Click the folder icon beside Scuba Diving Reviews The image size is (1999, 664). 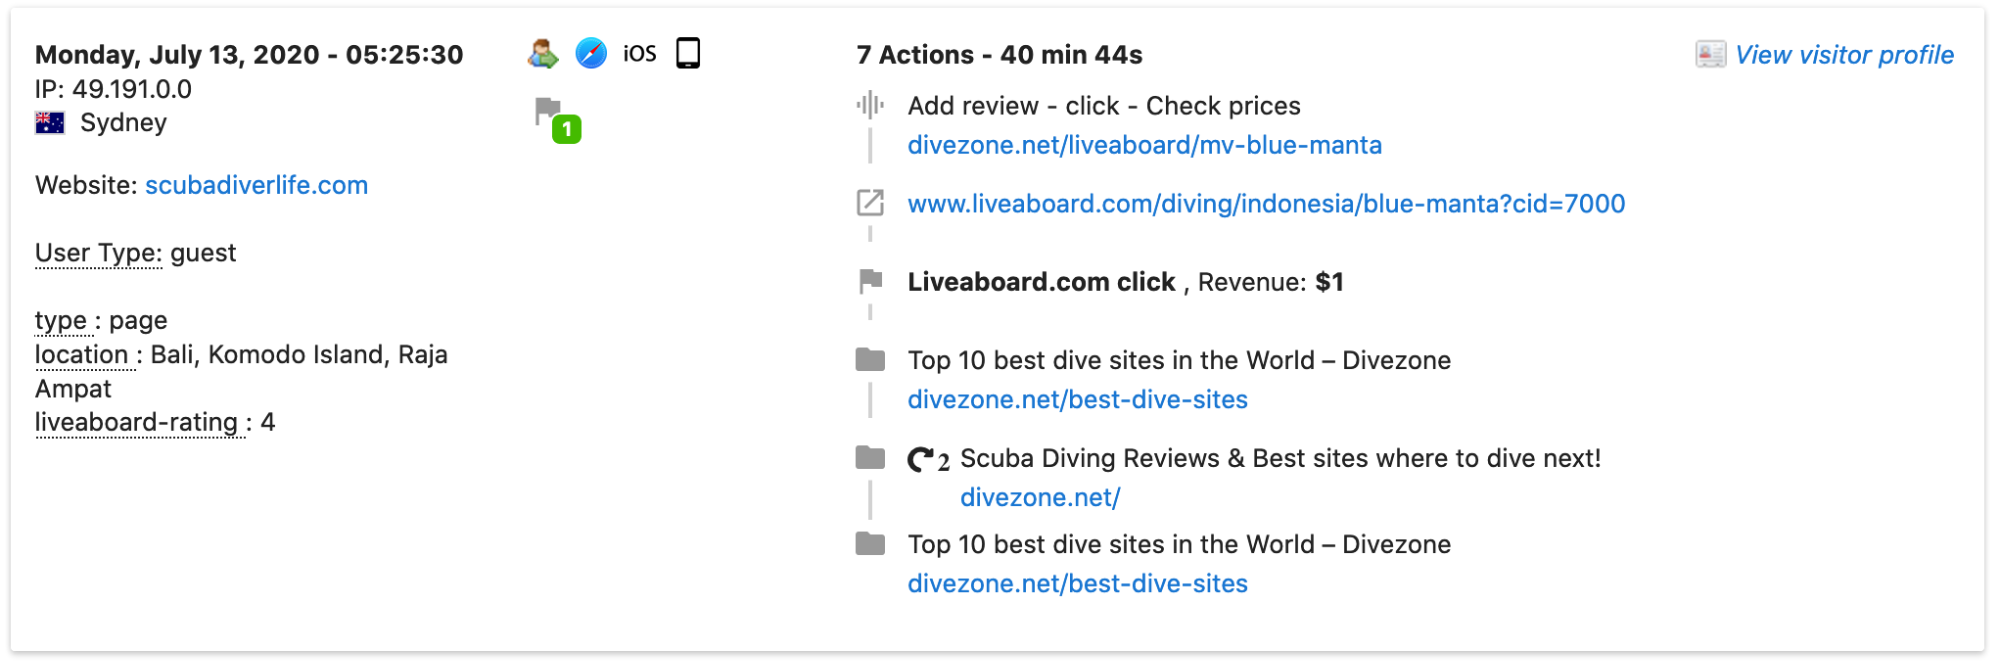coord(870,458)
